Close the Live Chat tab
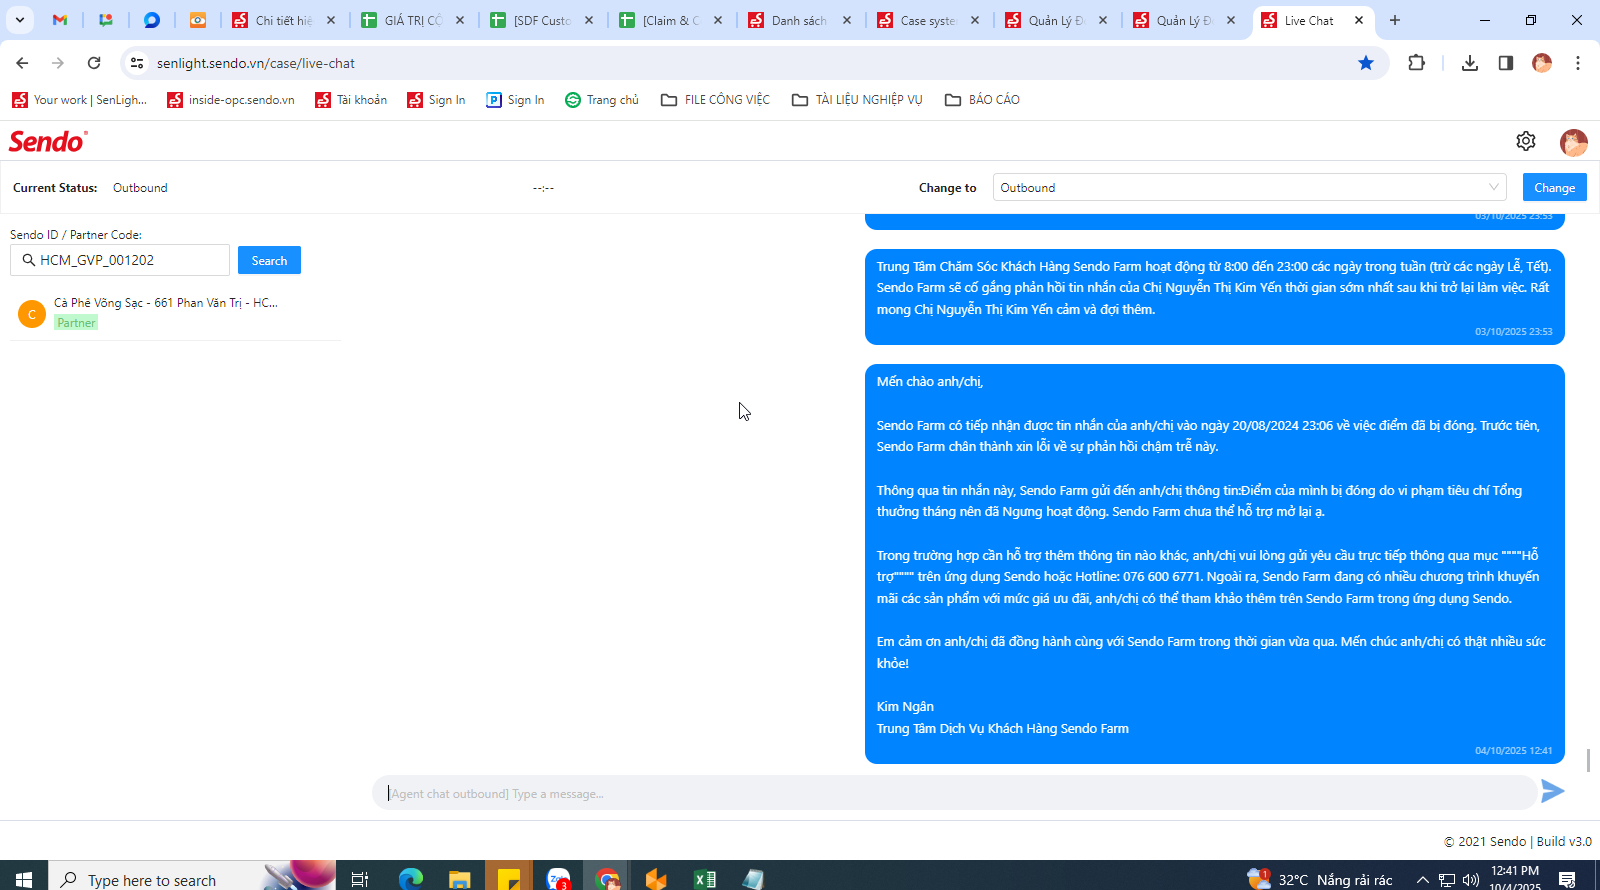 click(x=1359, y=20)
